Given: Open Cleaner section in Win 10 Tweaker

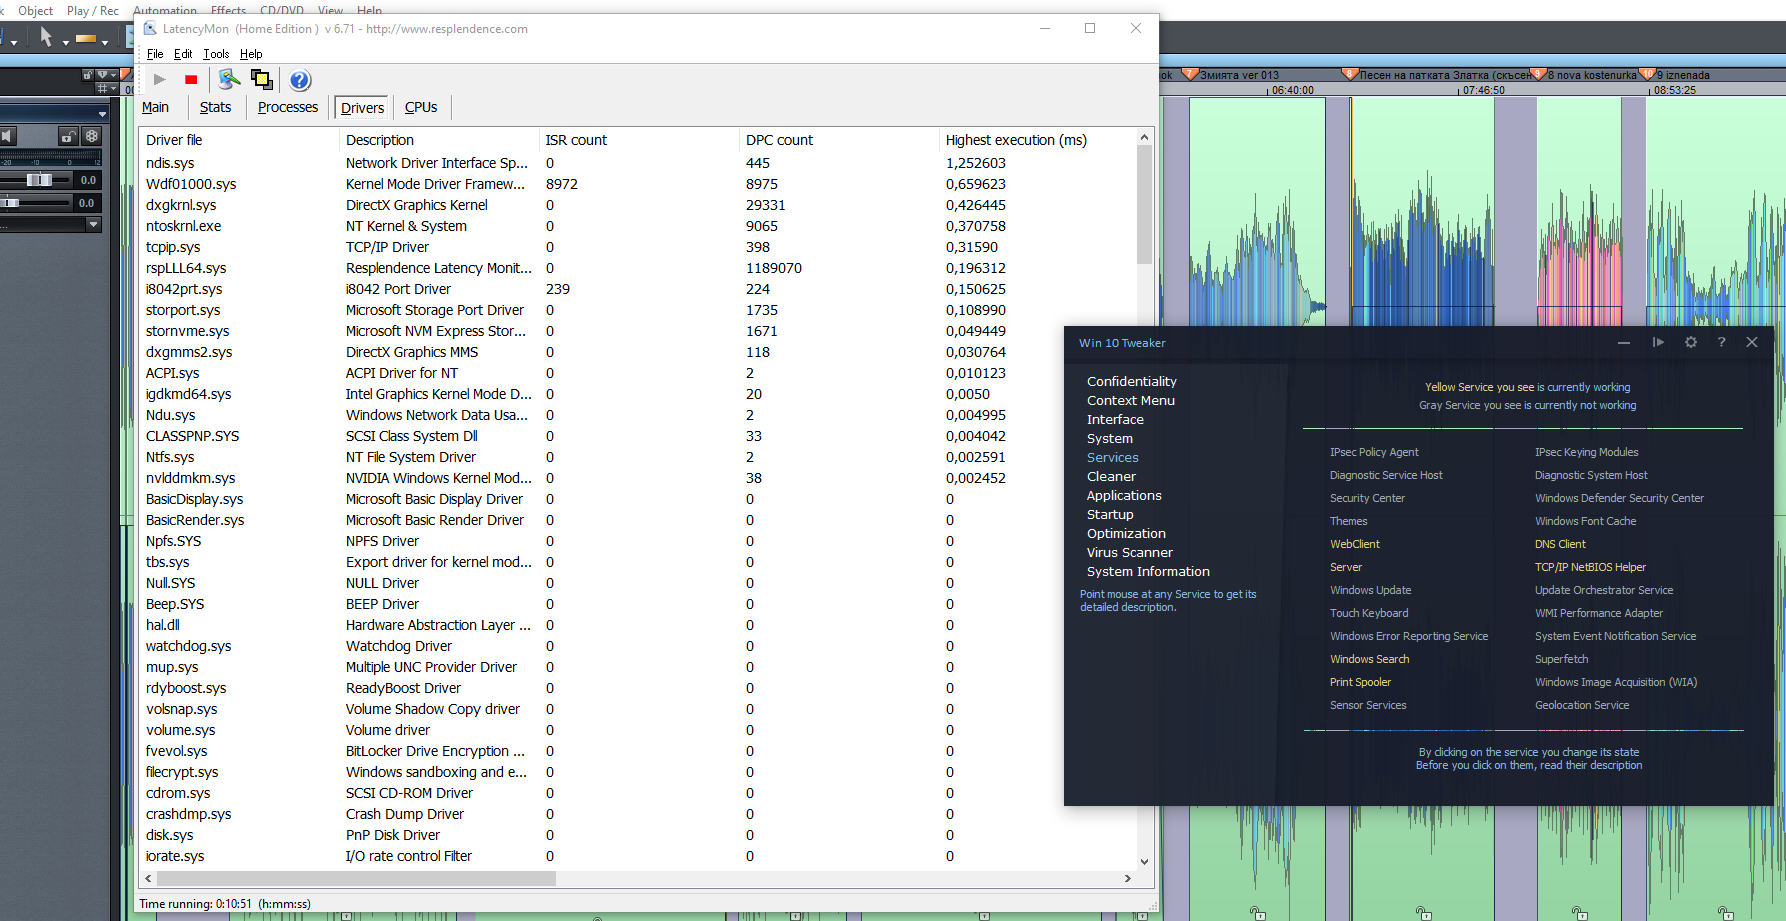Looking at the screenshot, I should click(x=1111, y=476).
